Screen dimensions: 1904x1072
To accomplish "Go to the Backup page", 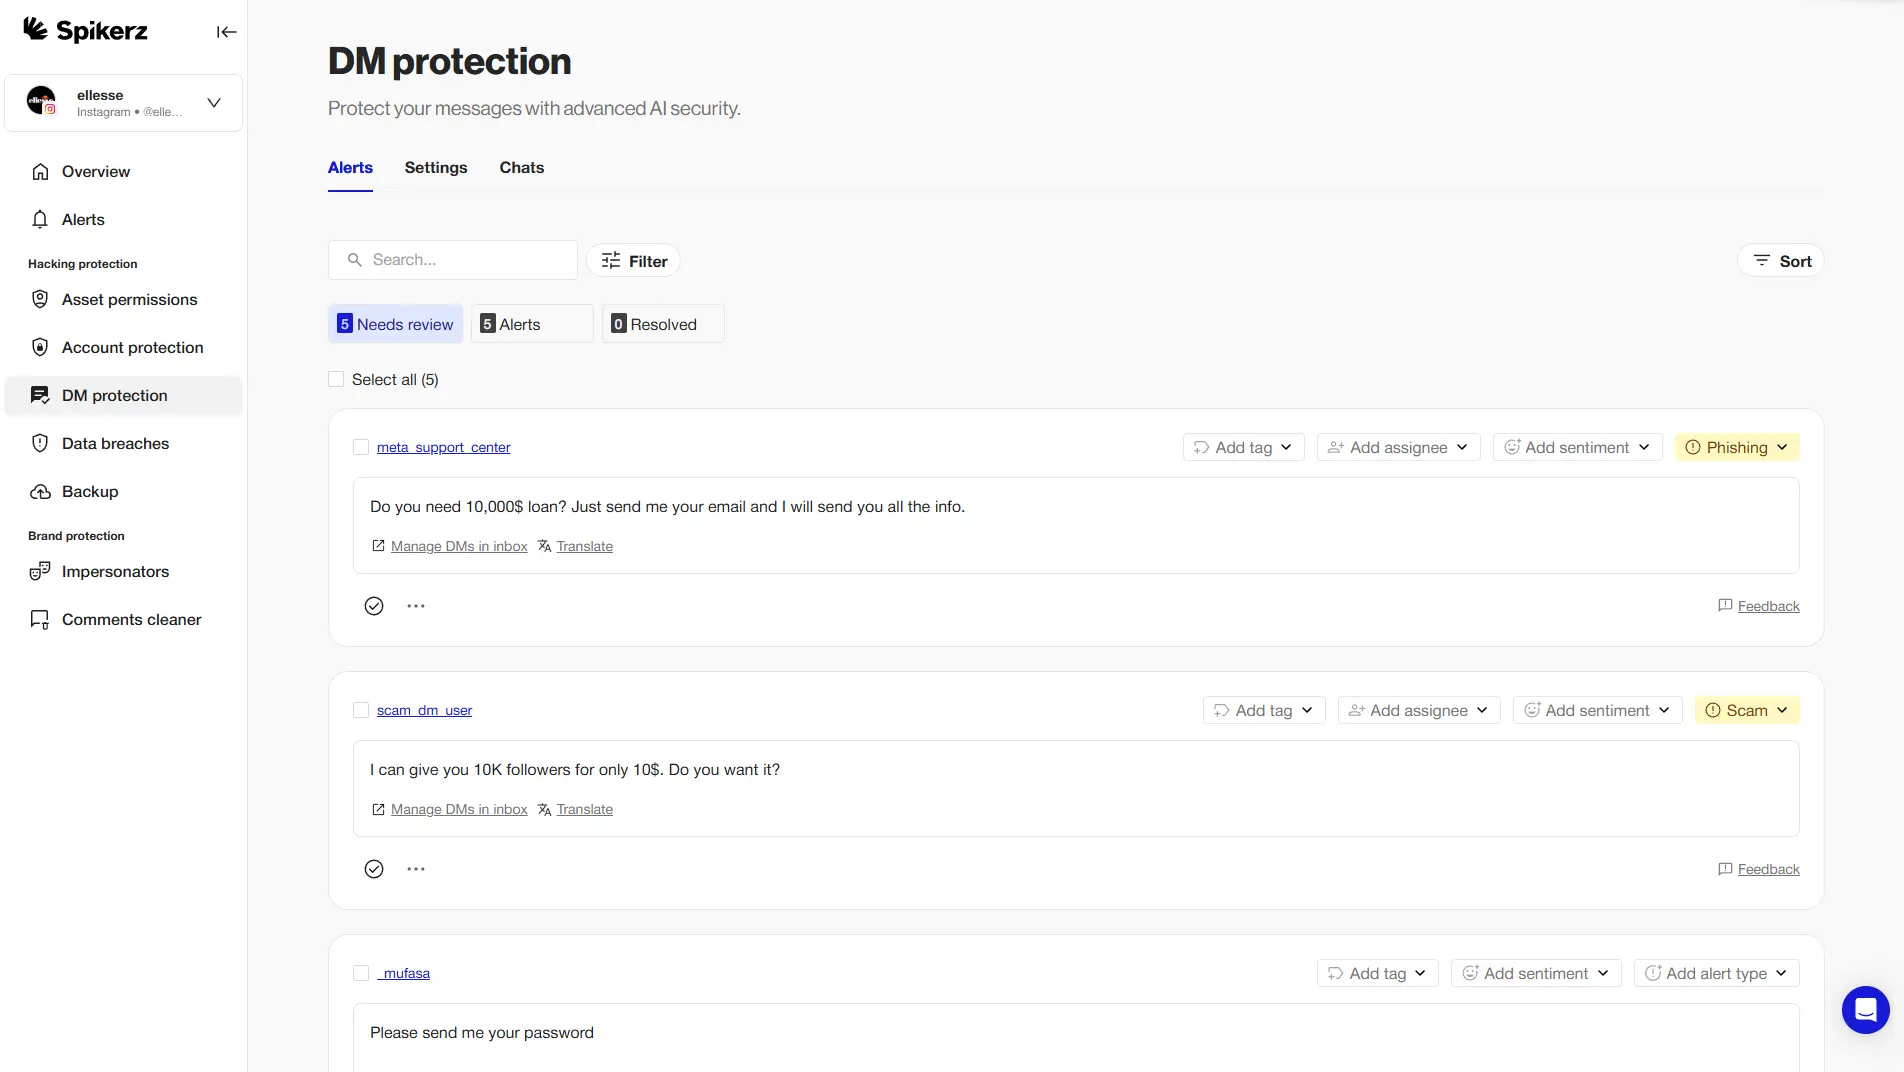I will (90, 491).
